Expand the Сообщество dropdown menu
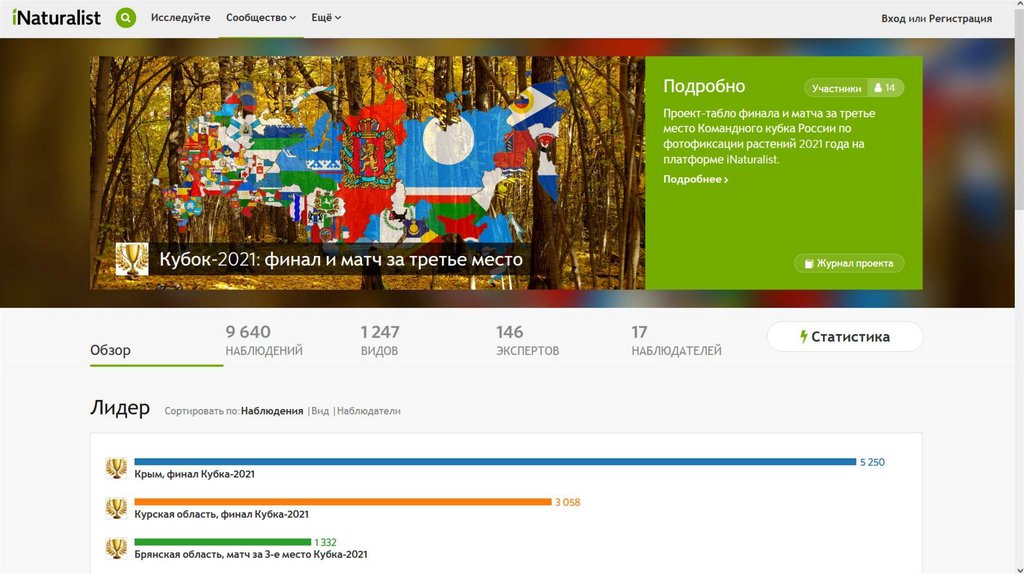Viewport: 1024px width, 574px height. 261,18
